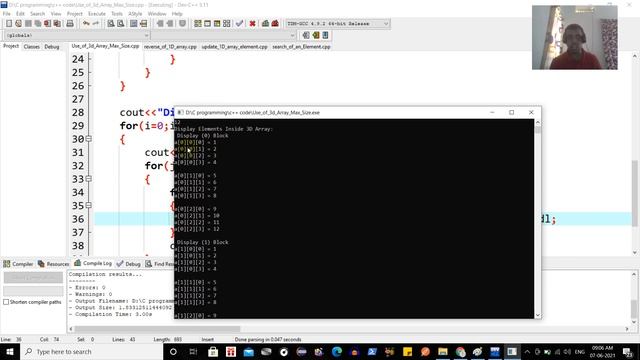Open Microsoft Edge from the taskbar
Image resolution: width=640 pixels, height=360 pixels.
(x=337, y=351)
